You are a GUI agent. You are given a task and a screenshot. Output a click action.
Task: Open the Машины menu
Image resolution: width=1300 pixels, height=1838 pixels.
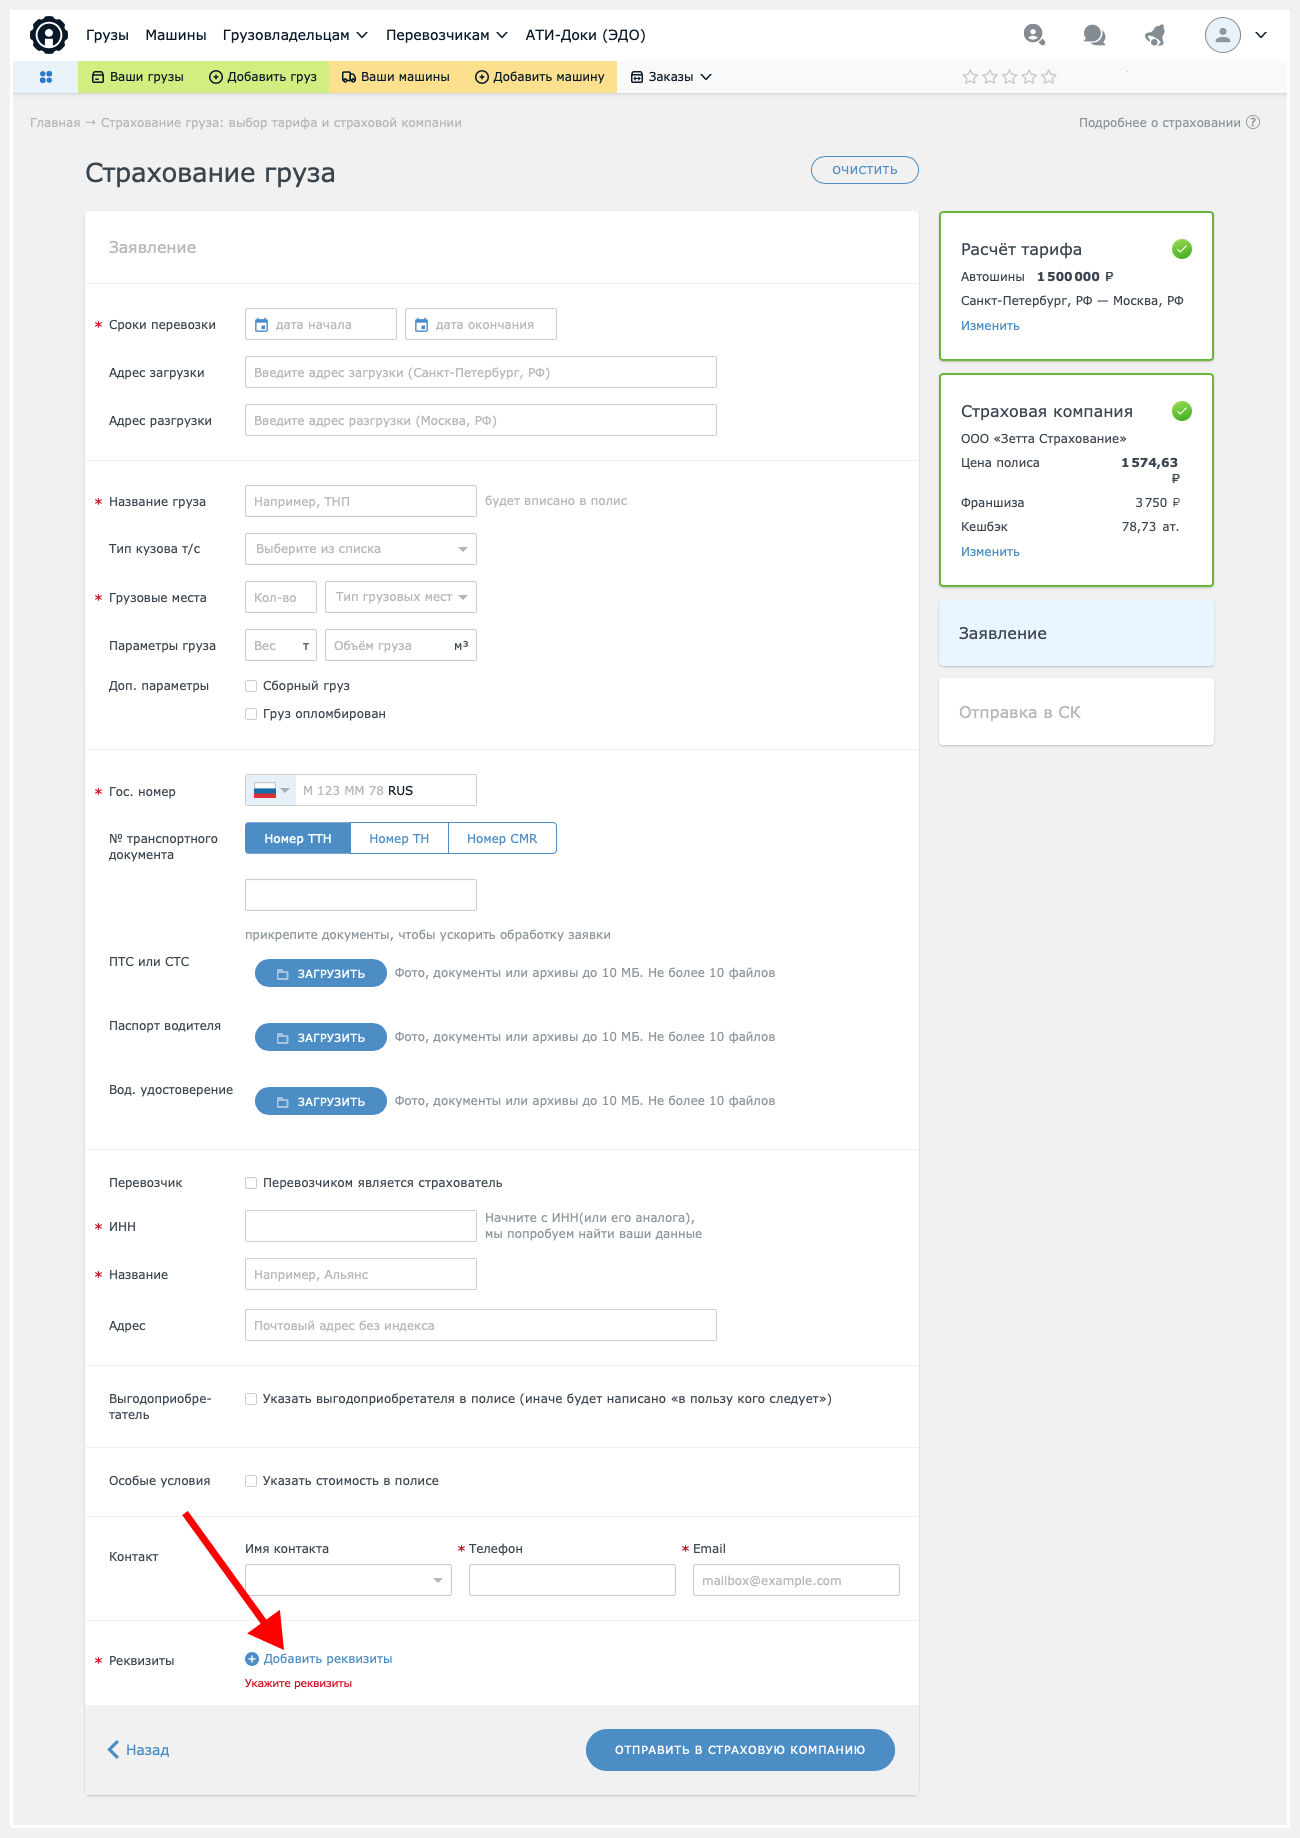click(x=176, y=35)
